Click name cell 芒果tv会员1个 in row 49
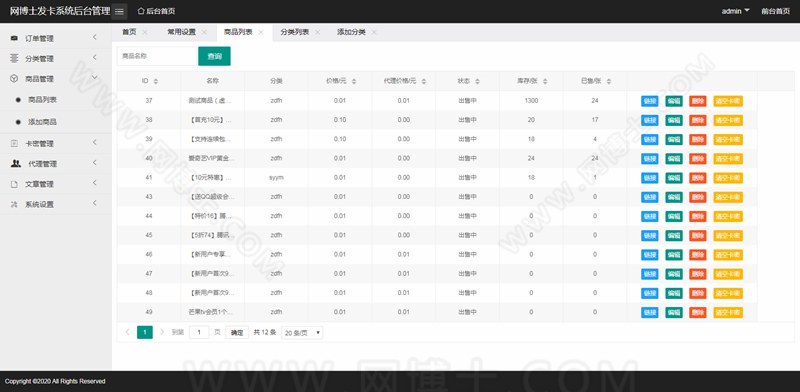 [212, 312]
